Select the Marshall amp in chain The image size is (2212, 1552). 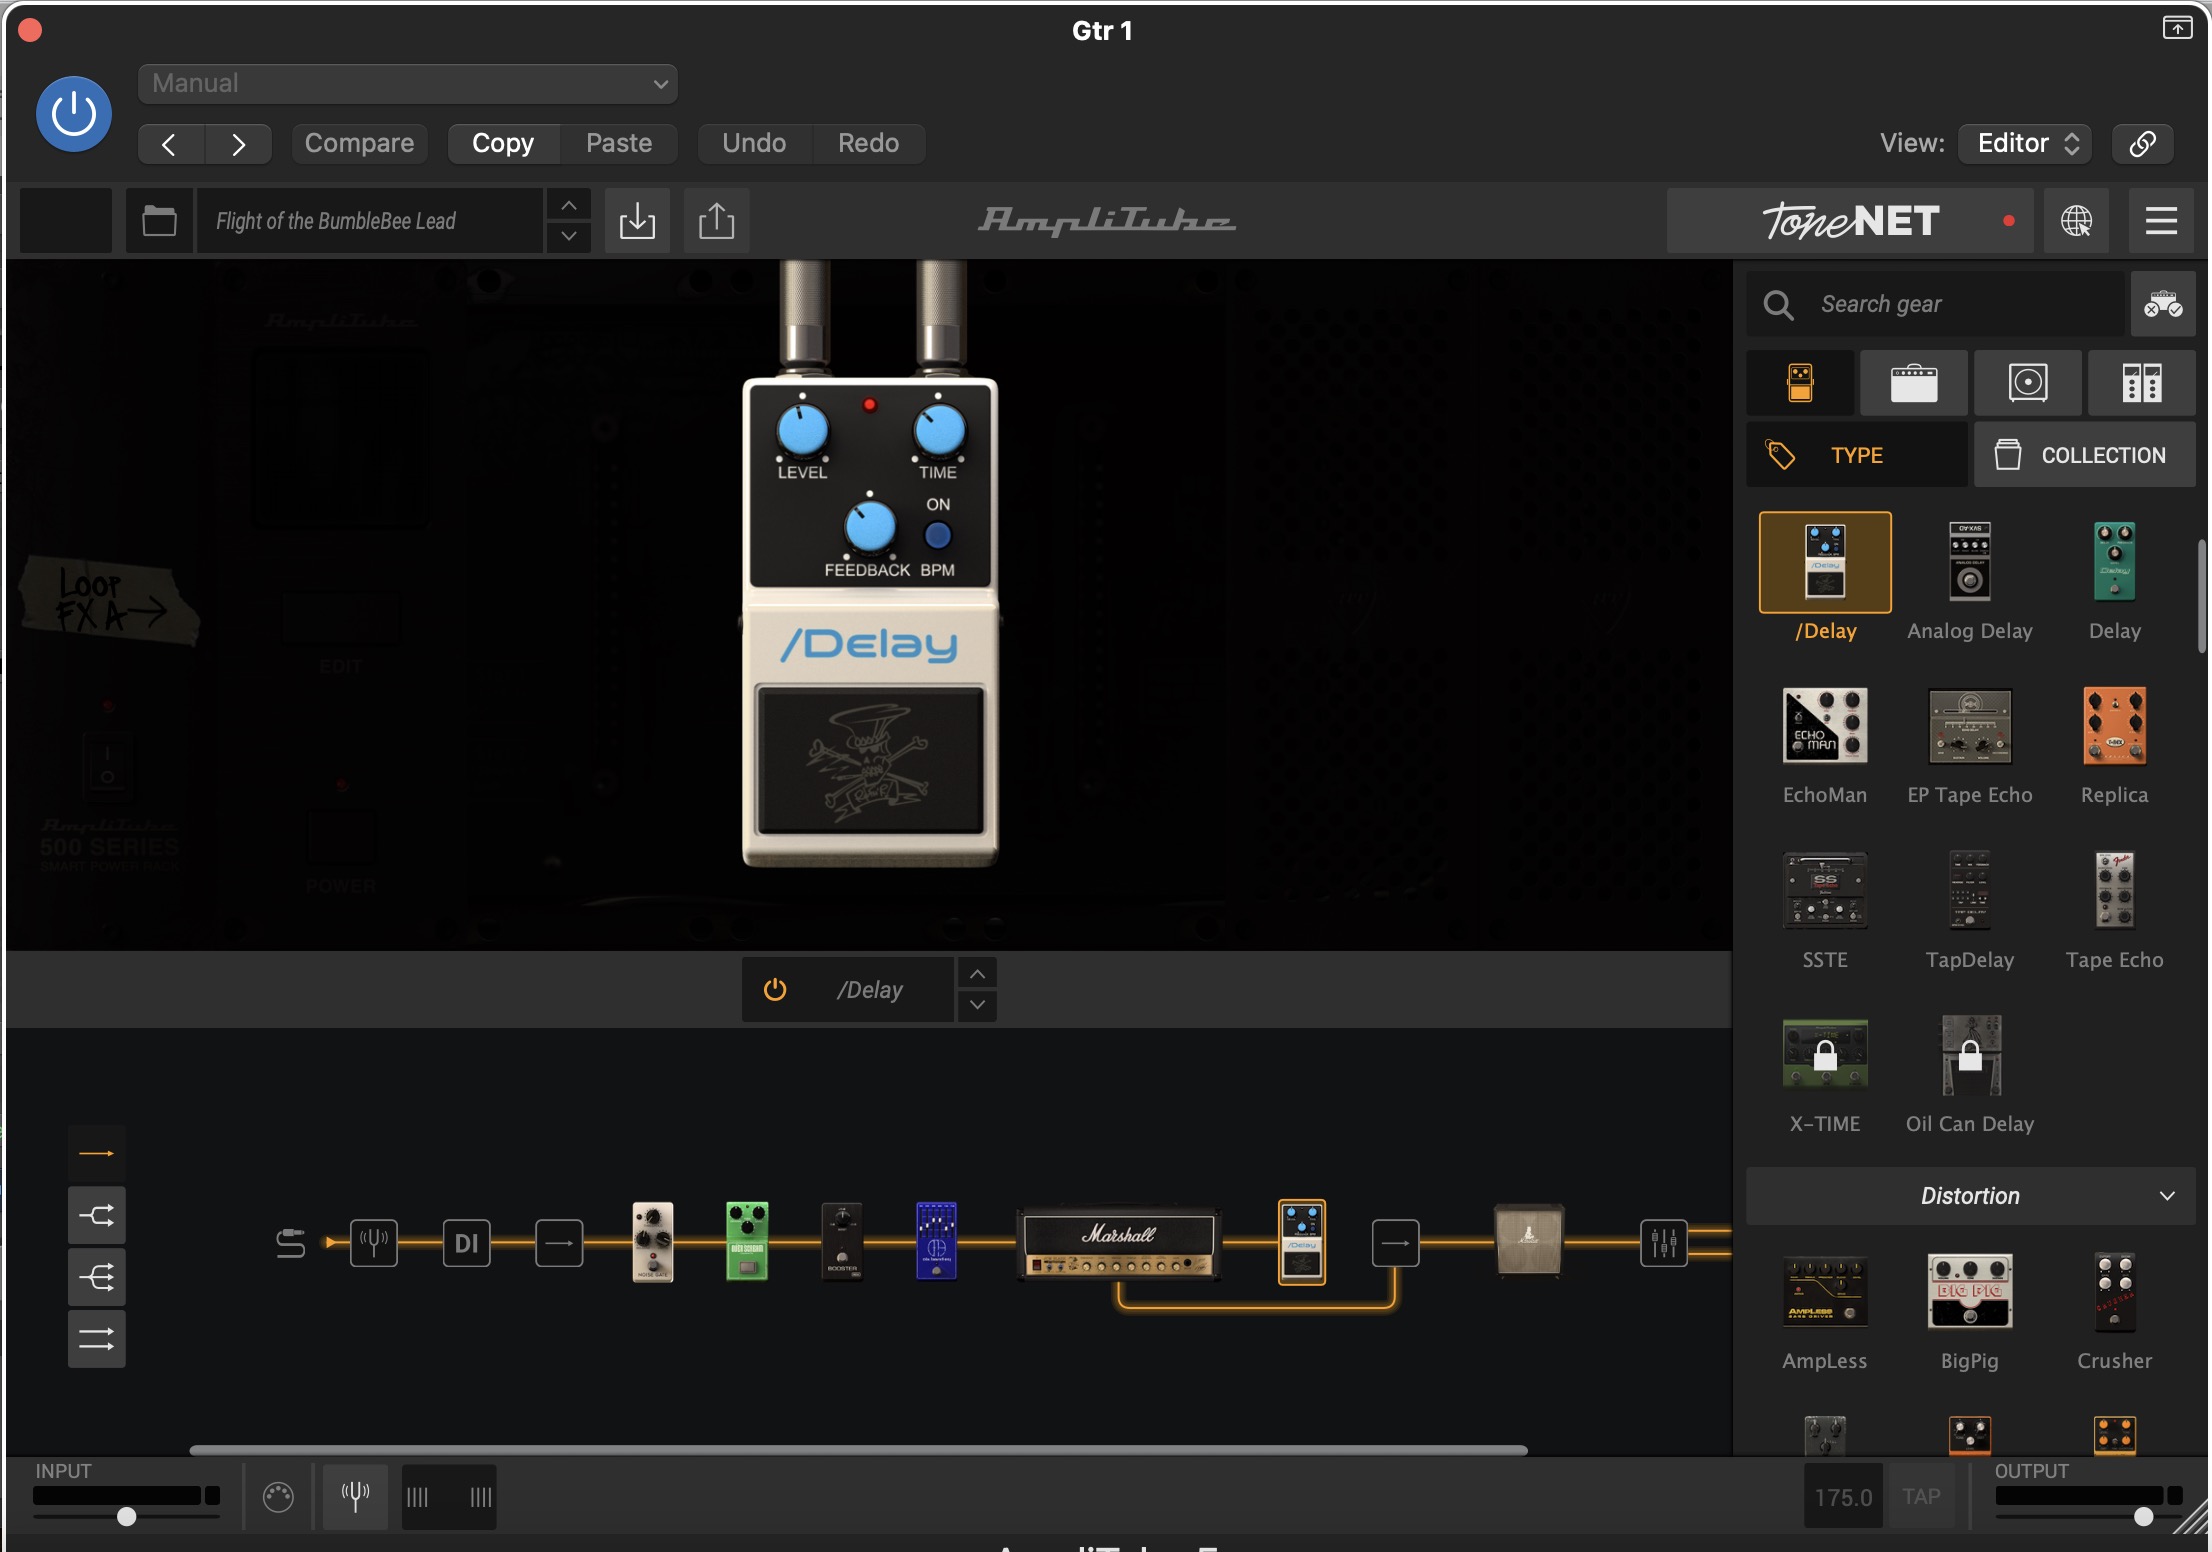click(x=1119, y=1244)
